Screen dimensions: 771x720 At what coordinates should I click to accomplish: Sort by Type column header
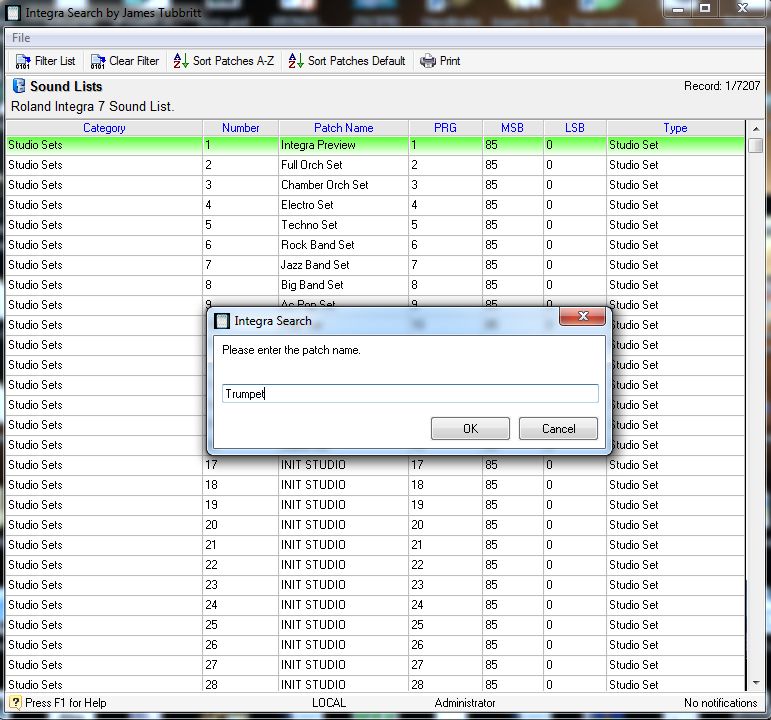[x=675, y=128]
